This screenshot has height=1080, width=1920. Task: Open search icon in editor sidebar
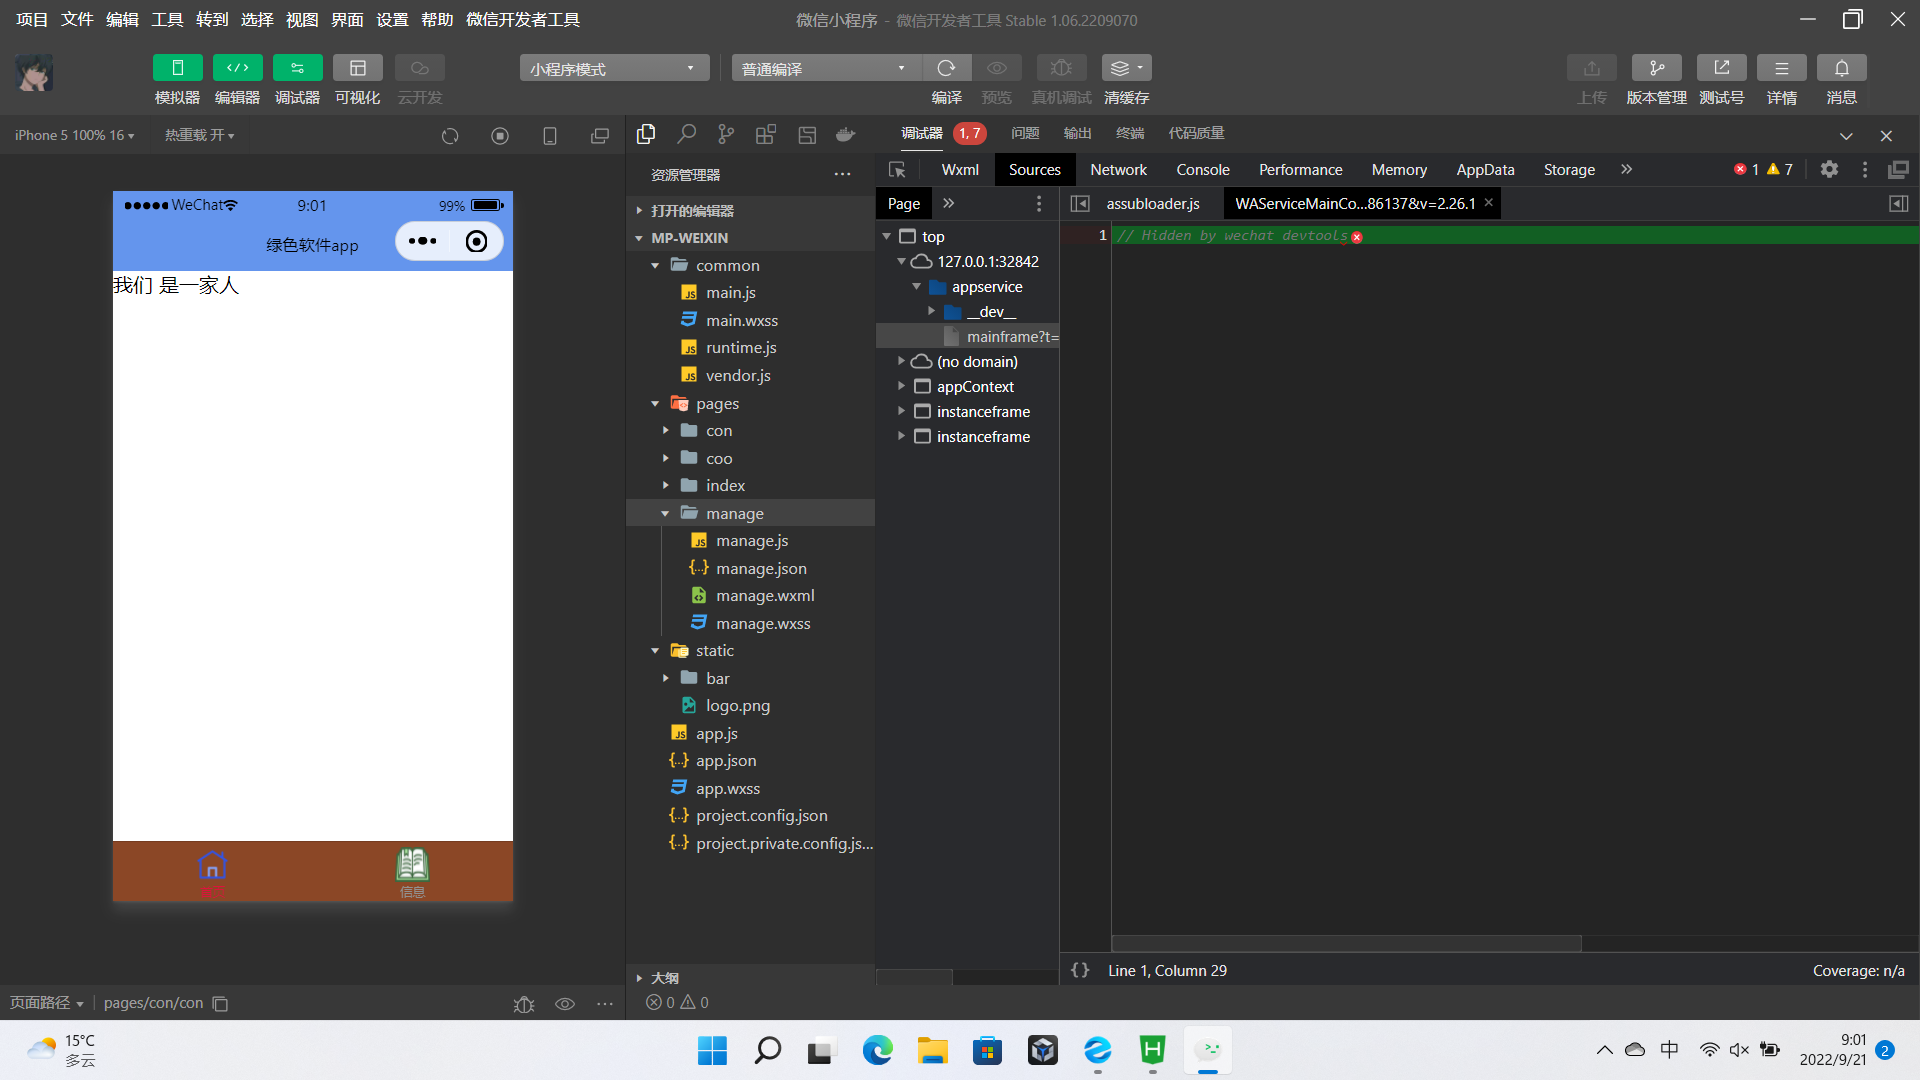[686, 134]
